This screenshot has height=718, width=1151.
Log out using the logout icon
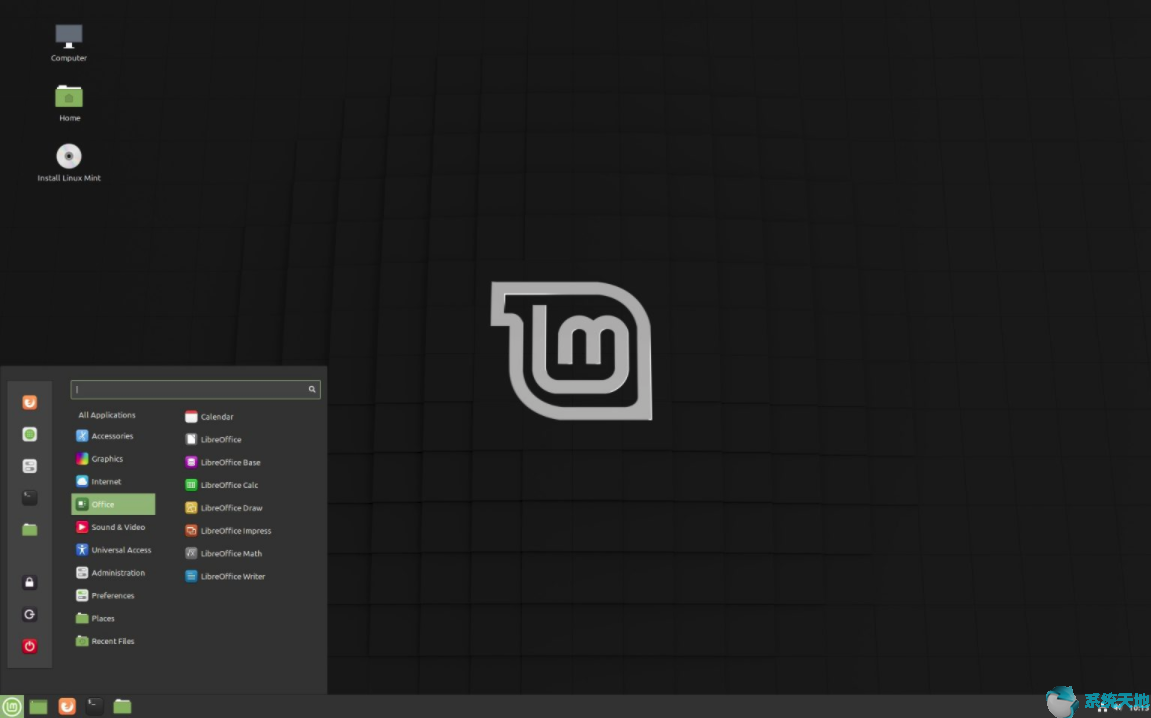[x=29, y=614]
